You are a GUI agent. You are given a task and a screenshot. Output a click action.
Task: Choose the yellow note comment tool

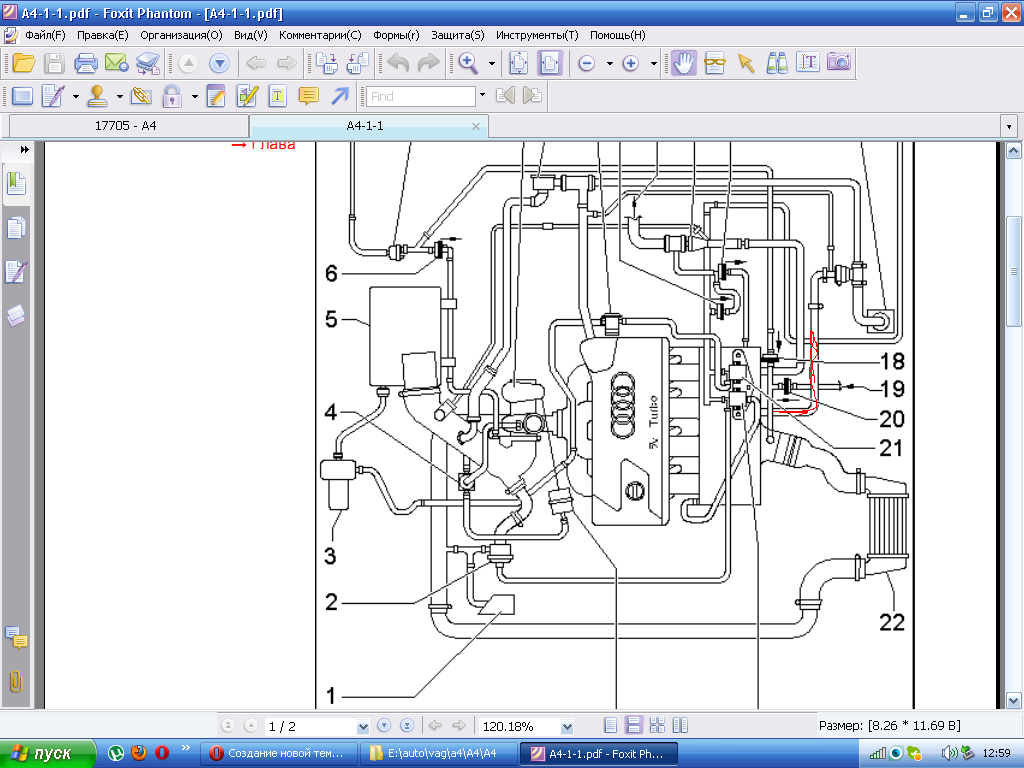[308, 96]
